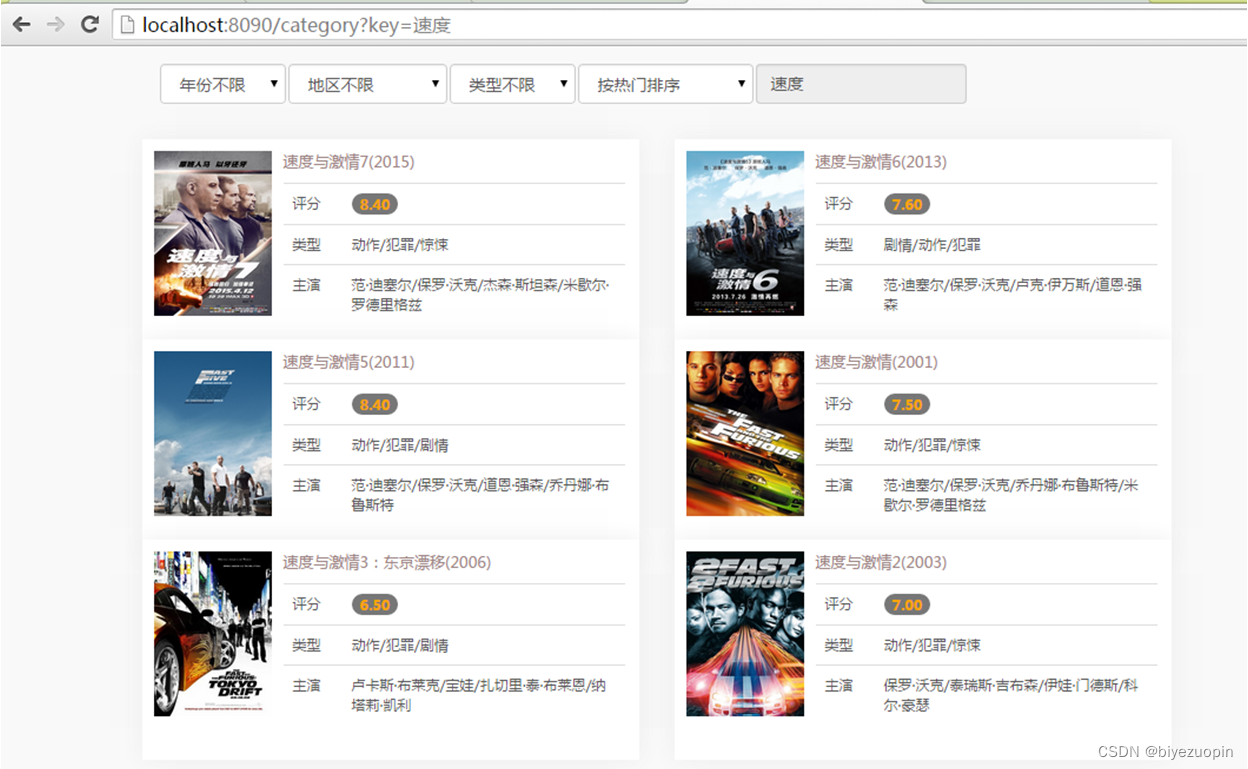Click the 7.60 rating badge
The height and width of the screenshot is (769, 1248).
coord(907,204)
